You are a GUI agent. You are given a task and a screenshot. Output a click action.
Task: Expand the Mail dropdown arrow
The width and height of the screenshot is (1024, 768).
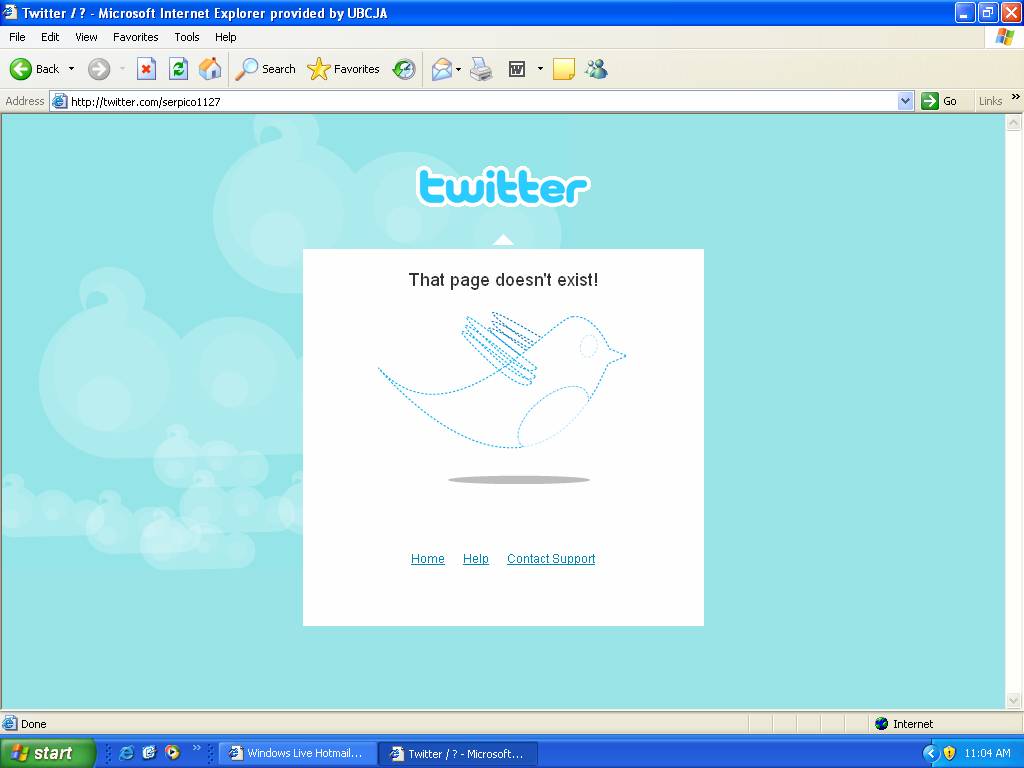pyautogui.click(x=458, y=69)
